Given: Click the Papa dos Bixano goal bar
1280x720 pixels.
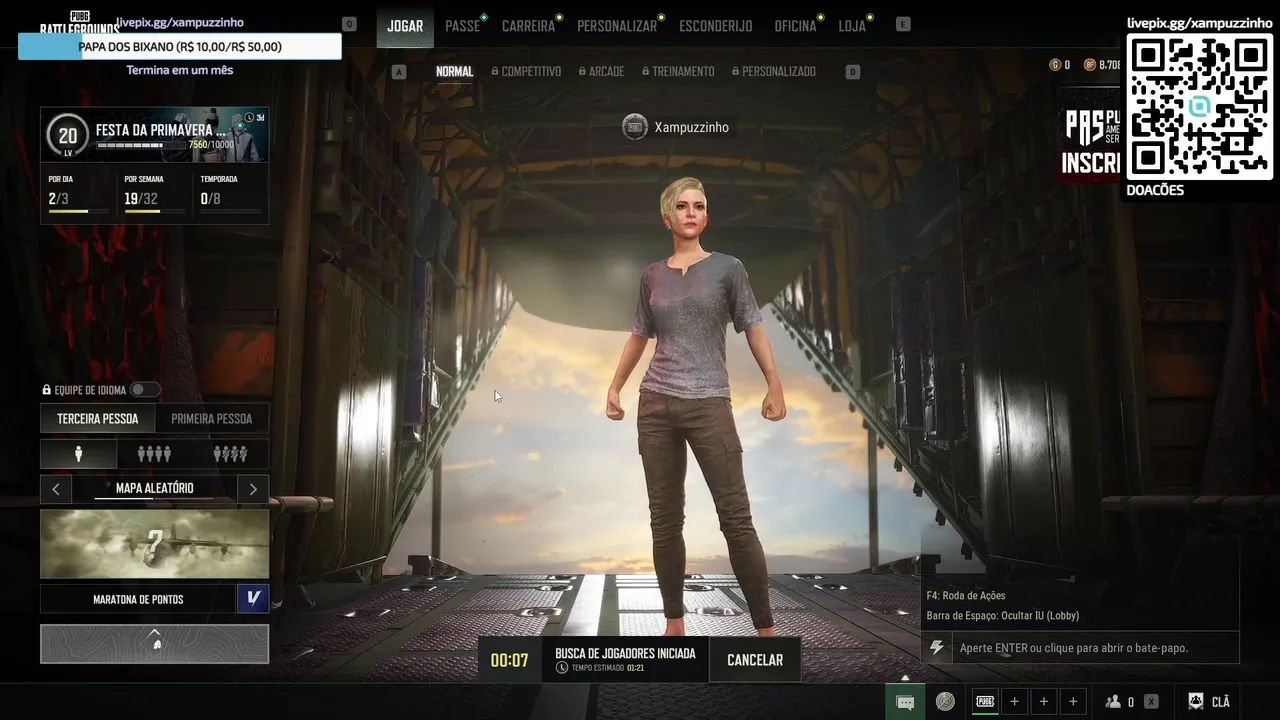Looking at the screenshot, I should click(x=180, y=46).
